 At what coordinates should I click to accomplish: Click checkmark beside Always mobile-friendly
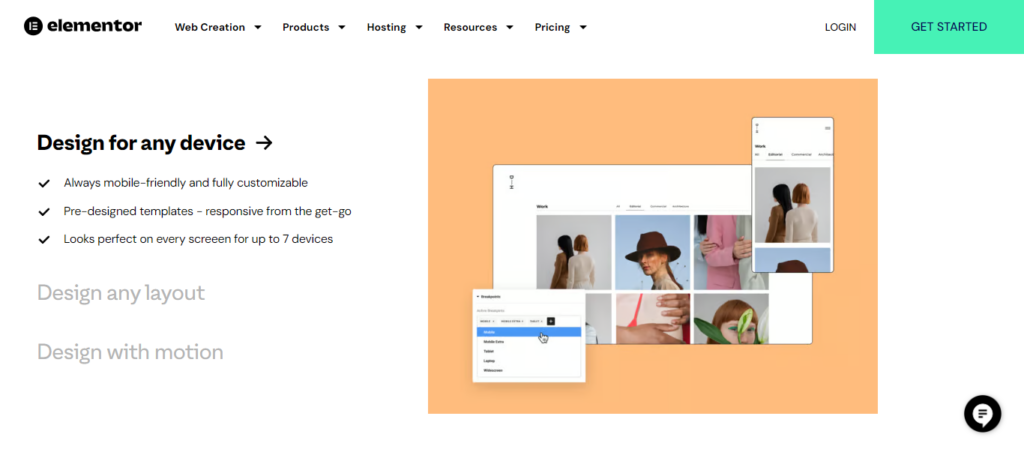coord(44,183)
